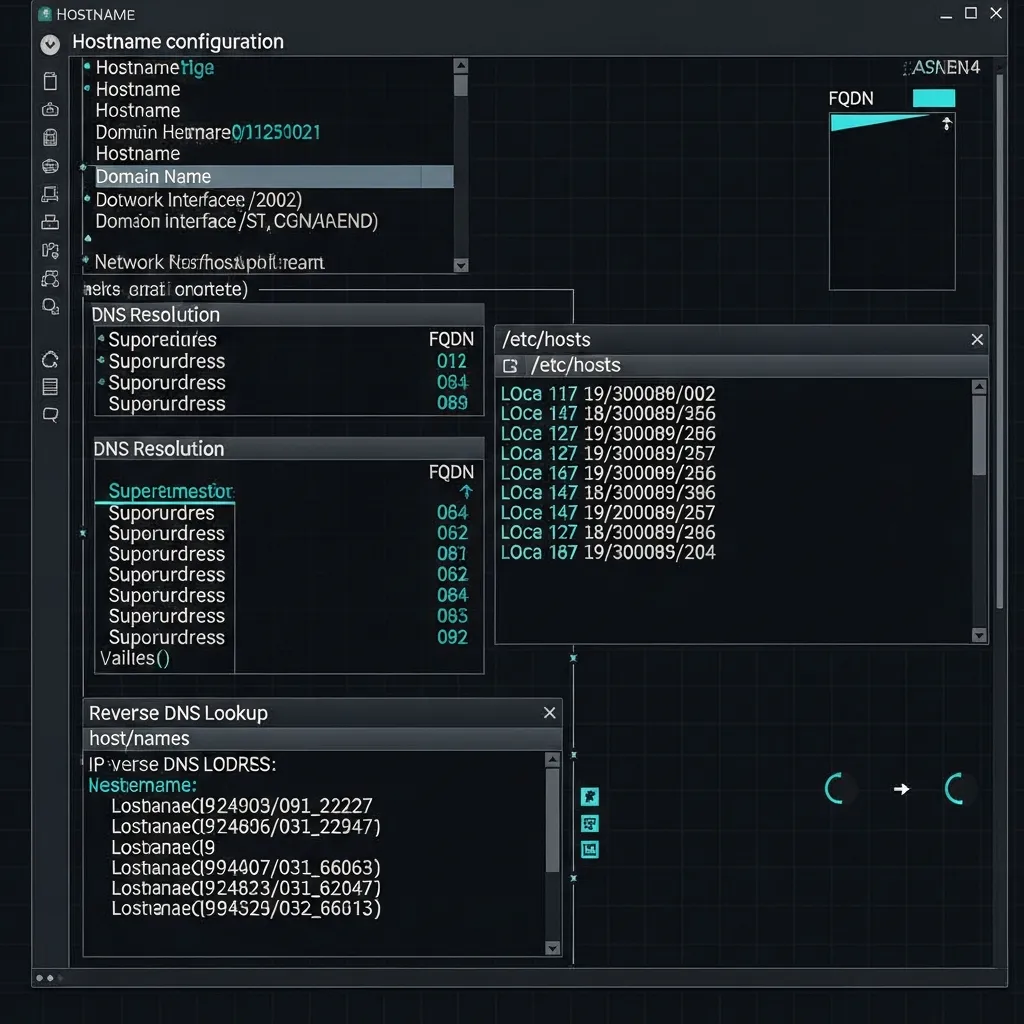Click the chat bubble icon at sidebar bottom
This screenshot has width=1024, height=1024.
(x=50, y=414)
